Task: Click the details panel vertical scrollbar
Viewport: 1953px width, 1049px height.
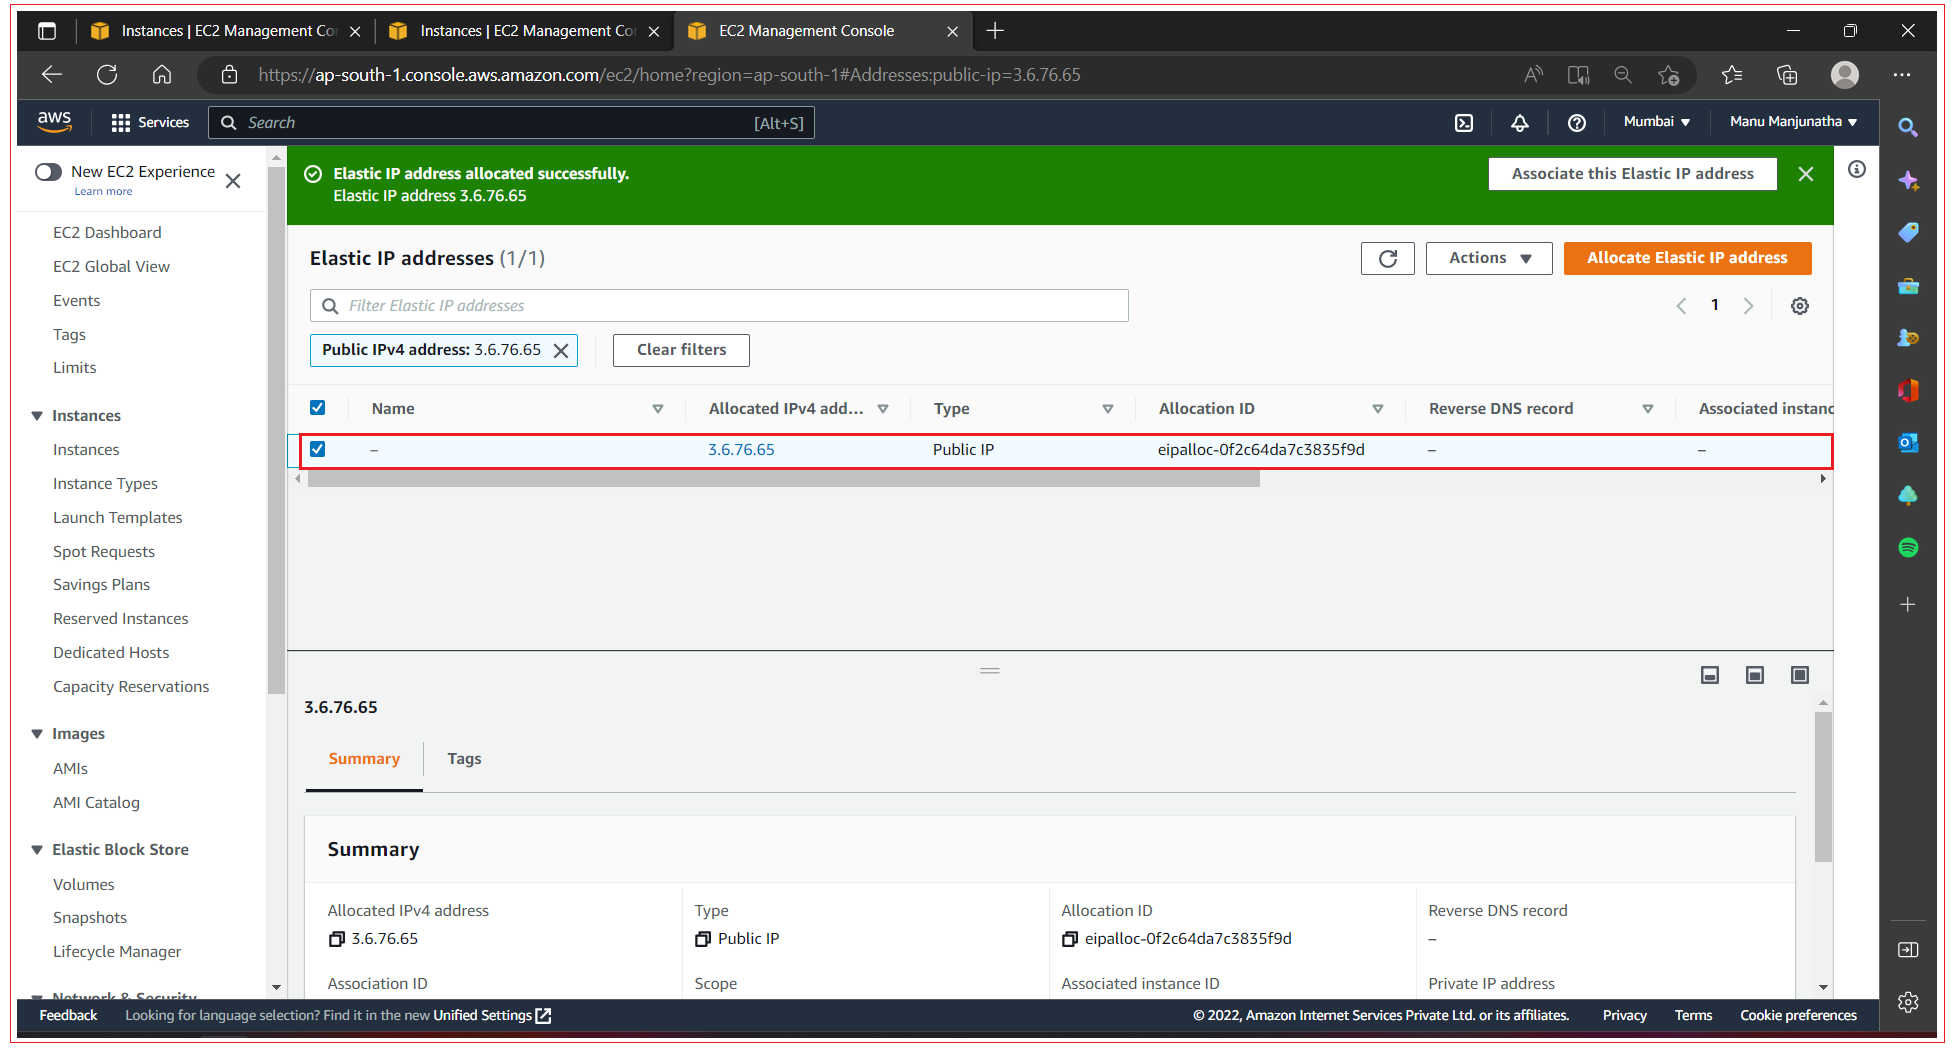Action: point(1823,785)
